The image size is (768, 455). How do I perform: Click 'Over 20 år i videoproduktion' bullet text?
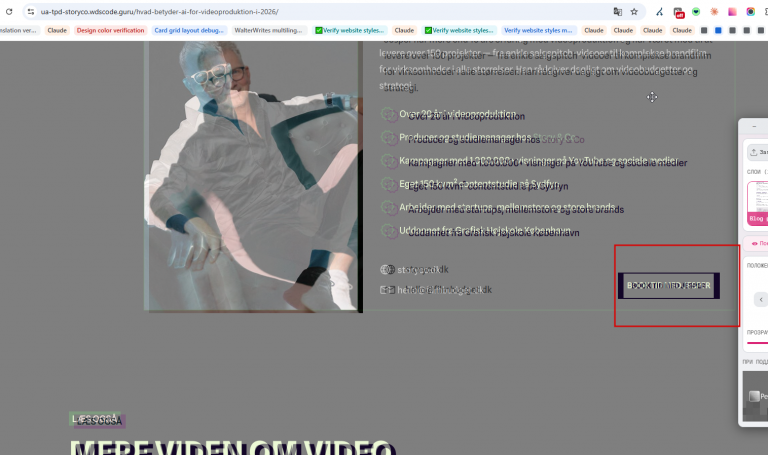point(462,115)
